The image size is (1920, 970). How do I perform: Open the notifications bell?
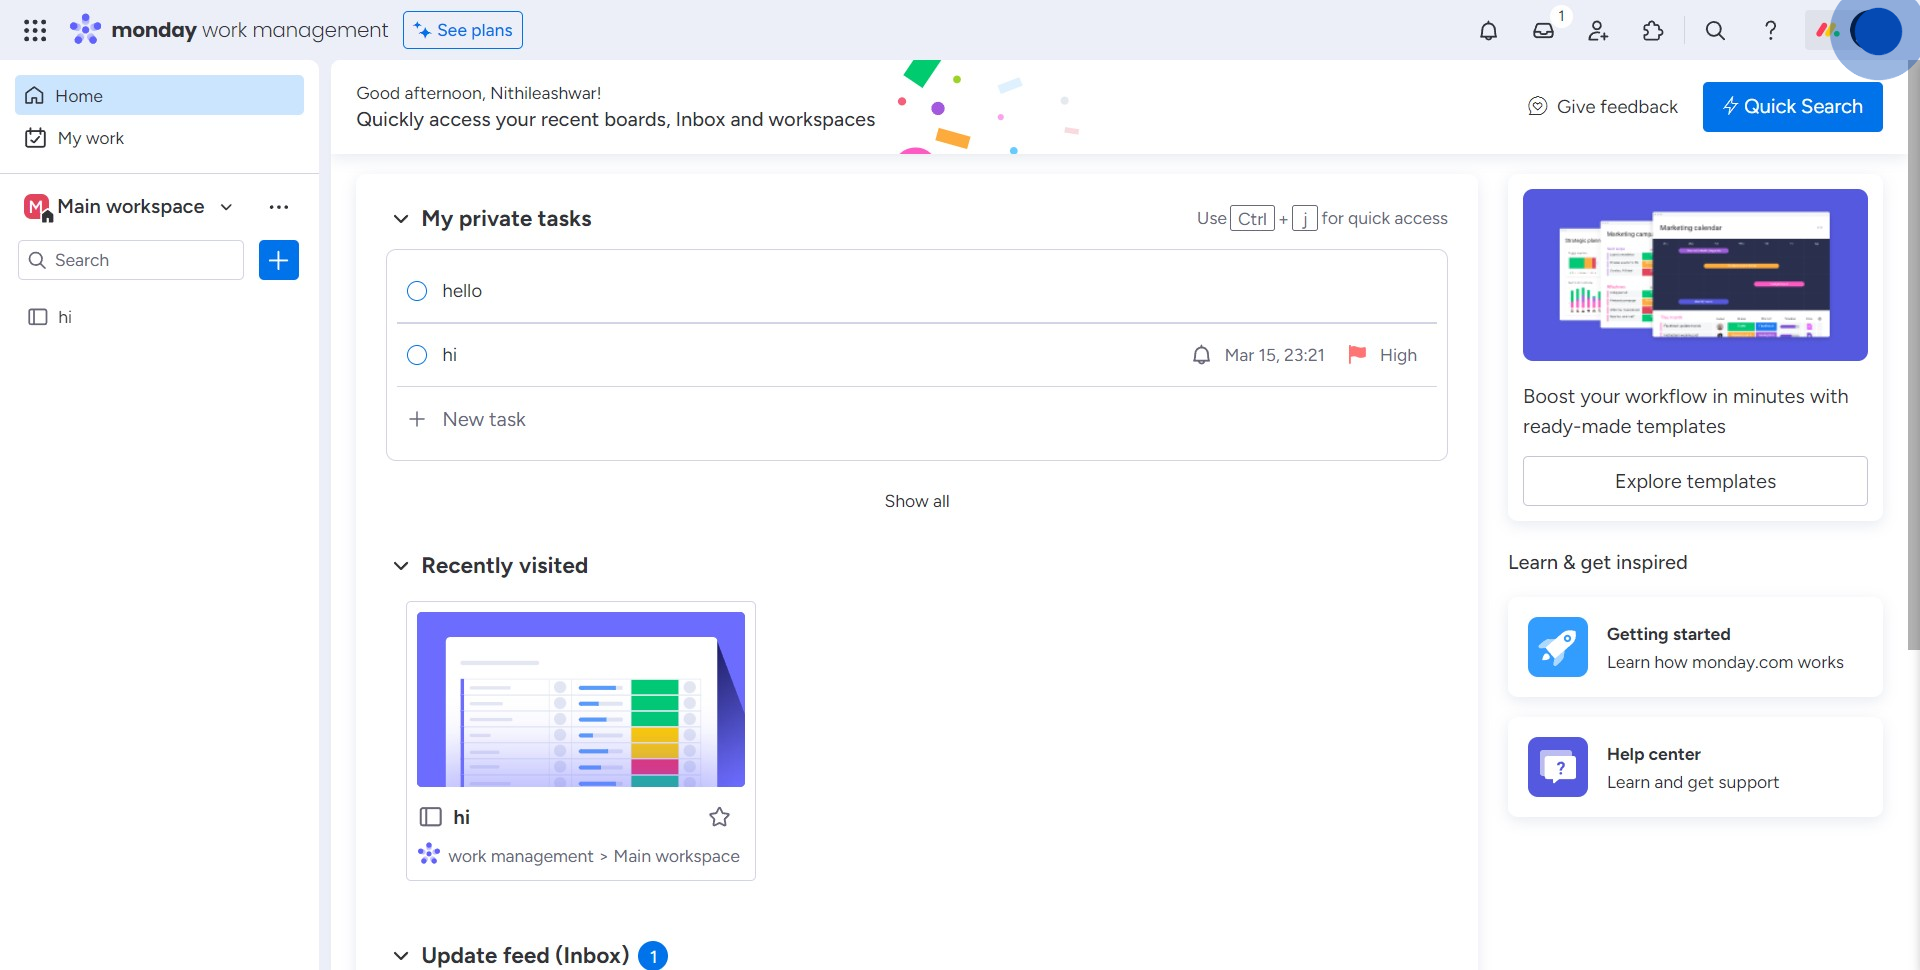click(x=1488, y=31)
